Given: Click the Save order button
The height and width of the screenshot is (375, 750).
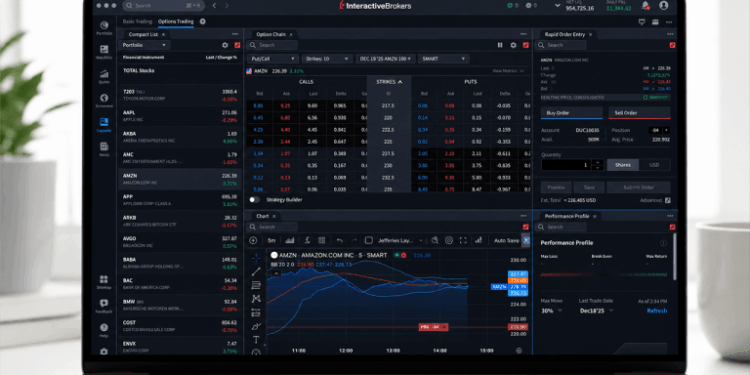Looking at the screenshot, I should point(589,188).
